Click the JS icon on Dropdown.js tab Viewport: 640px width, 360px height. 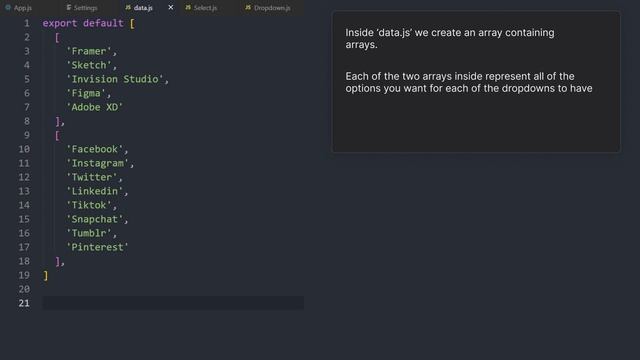248,7
